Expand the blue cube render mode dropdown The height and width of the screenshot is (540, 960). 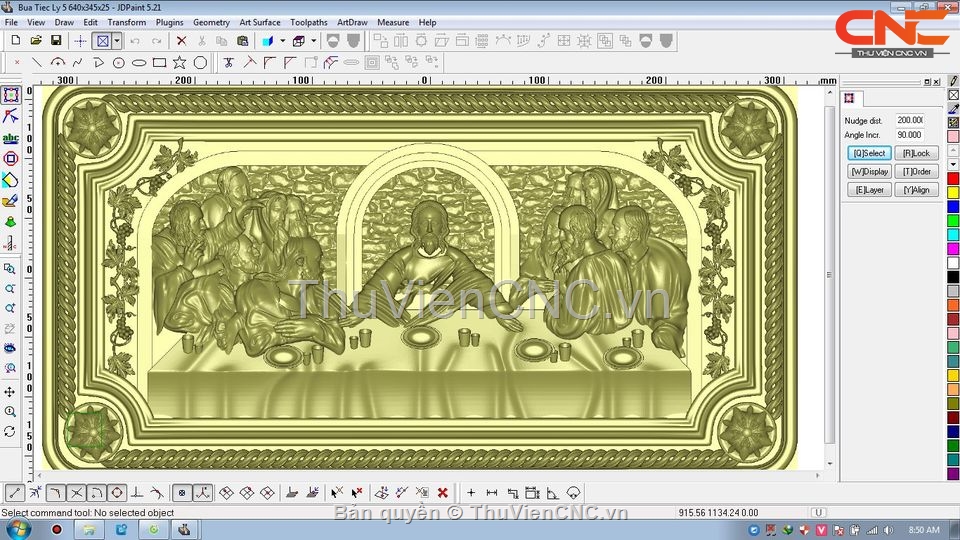coord(282,41)
